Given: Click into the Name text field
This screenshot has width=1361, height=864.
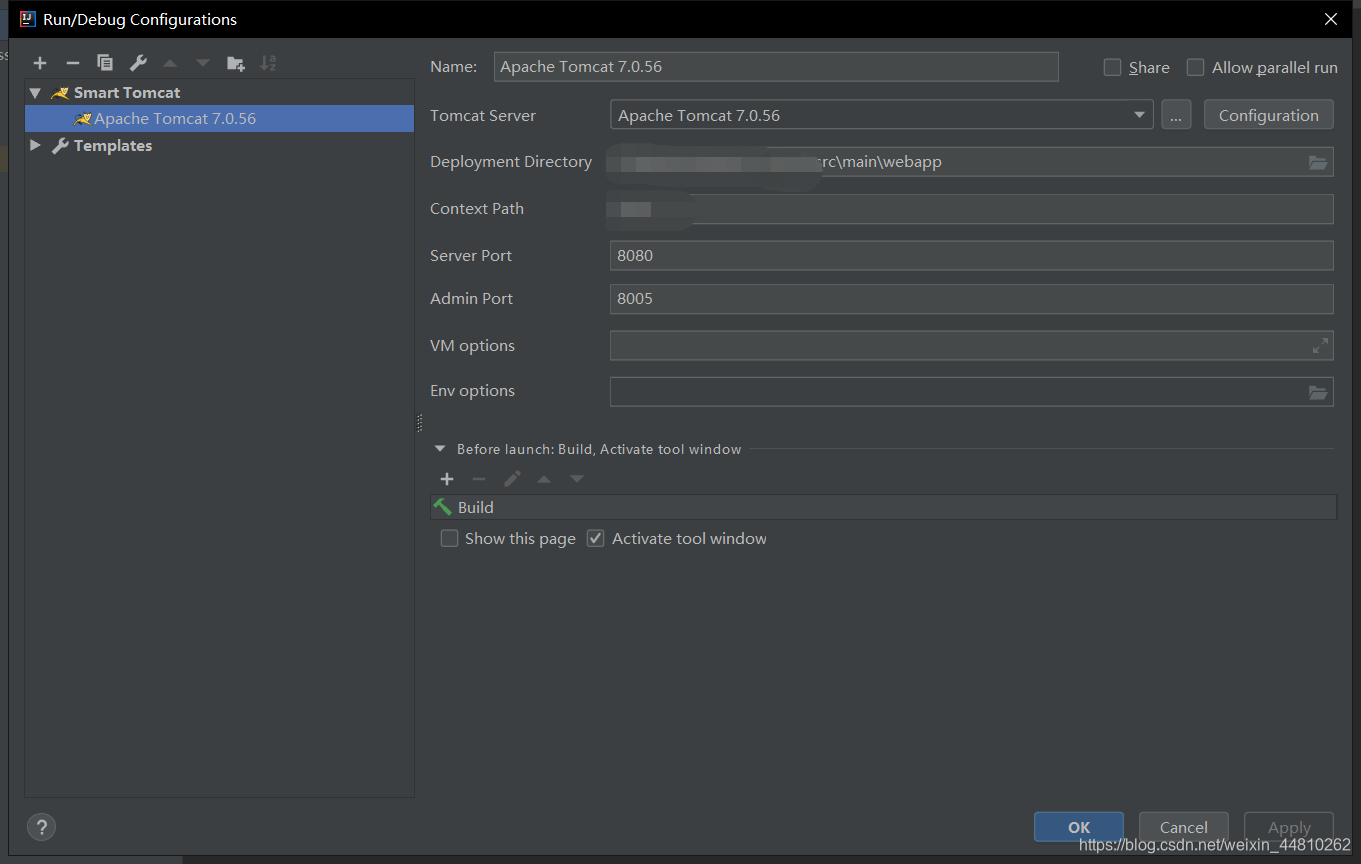Looking at the screenshot, I should click(776, 67).
